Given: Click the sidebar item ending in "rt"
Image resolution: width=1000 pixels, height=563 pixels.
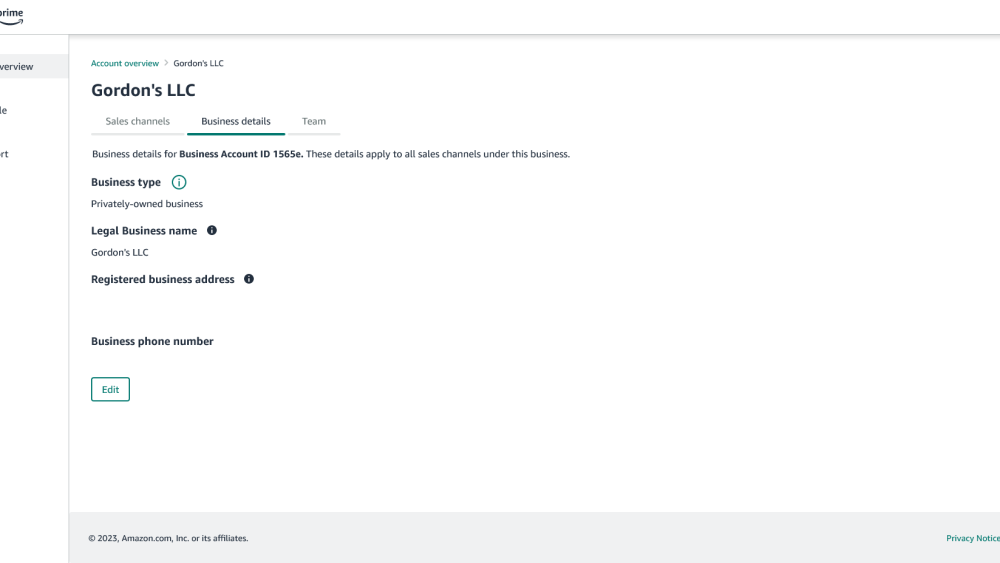Looking at the screenshot, I should pyautogui.click(x=4, y=154).
